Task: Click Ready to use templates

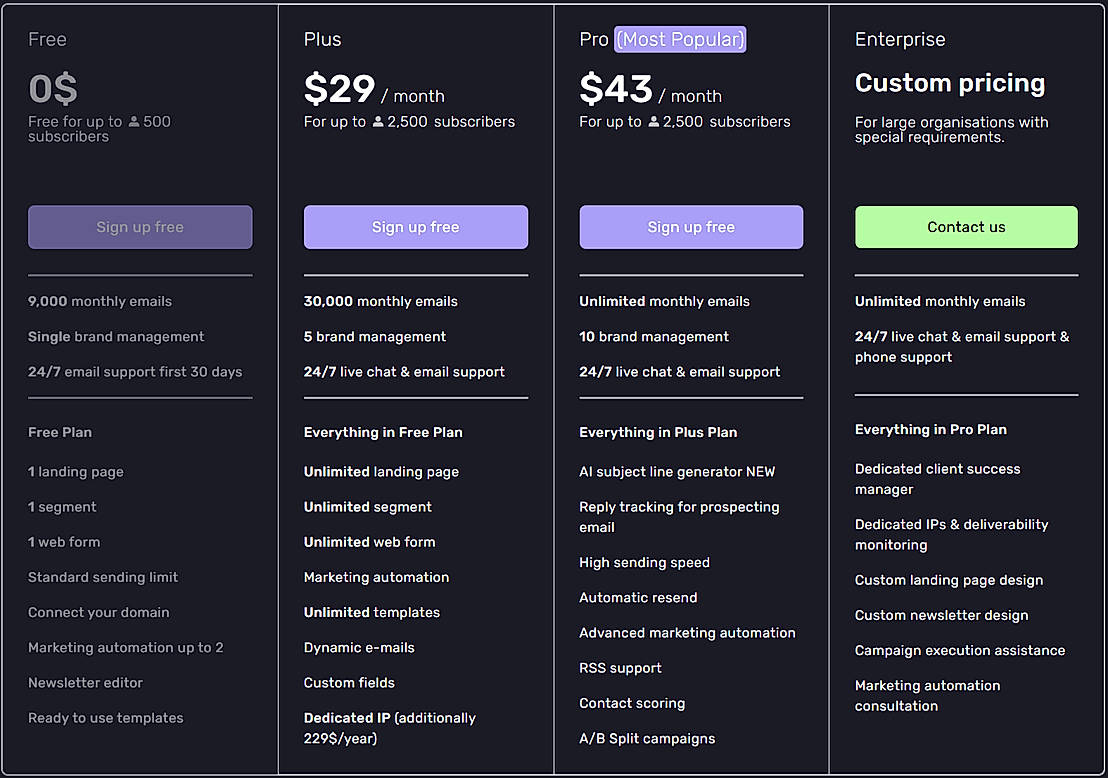Action: pyautogui.click(x=106, y=718)
